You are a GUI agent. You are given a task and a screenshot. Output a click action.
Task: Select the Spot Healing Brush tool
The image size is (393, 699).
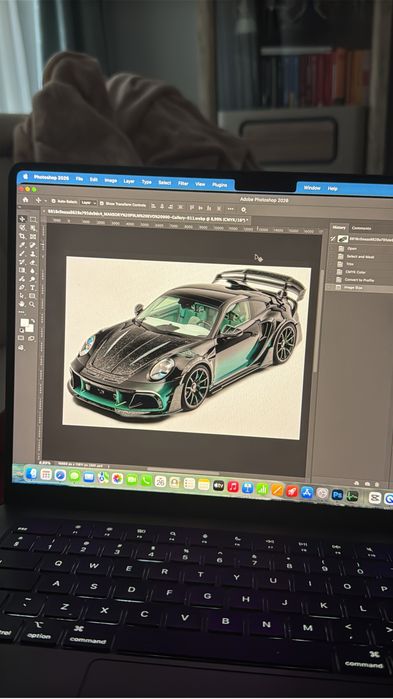coord(33,245)
